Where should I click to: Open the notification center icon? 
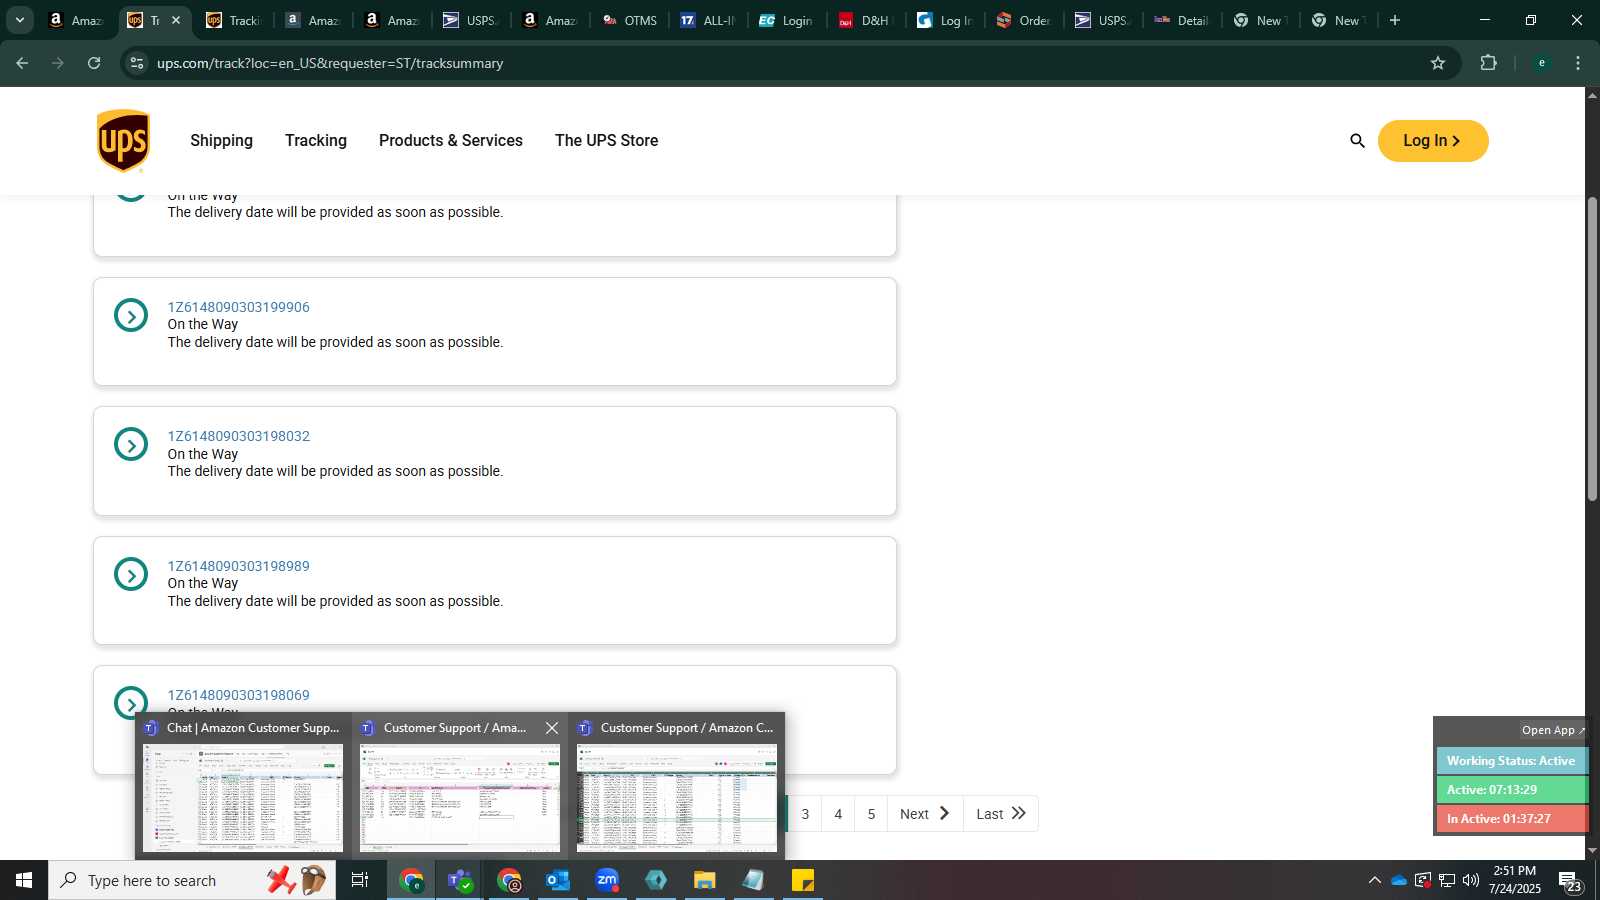(x=1569, y=881)
